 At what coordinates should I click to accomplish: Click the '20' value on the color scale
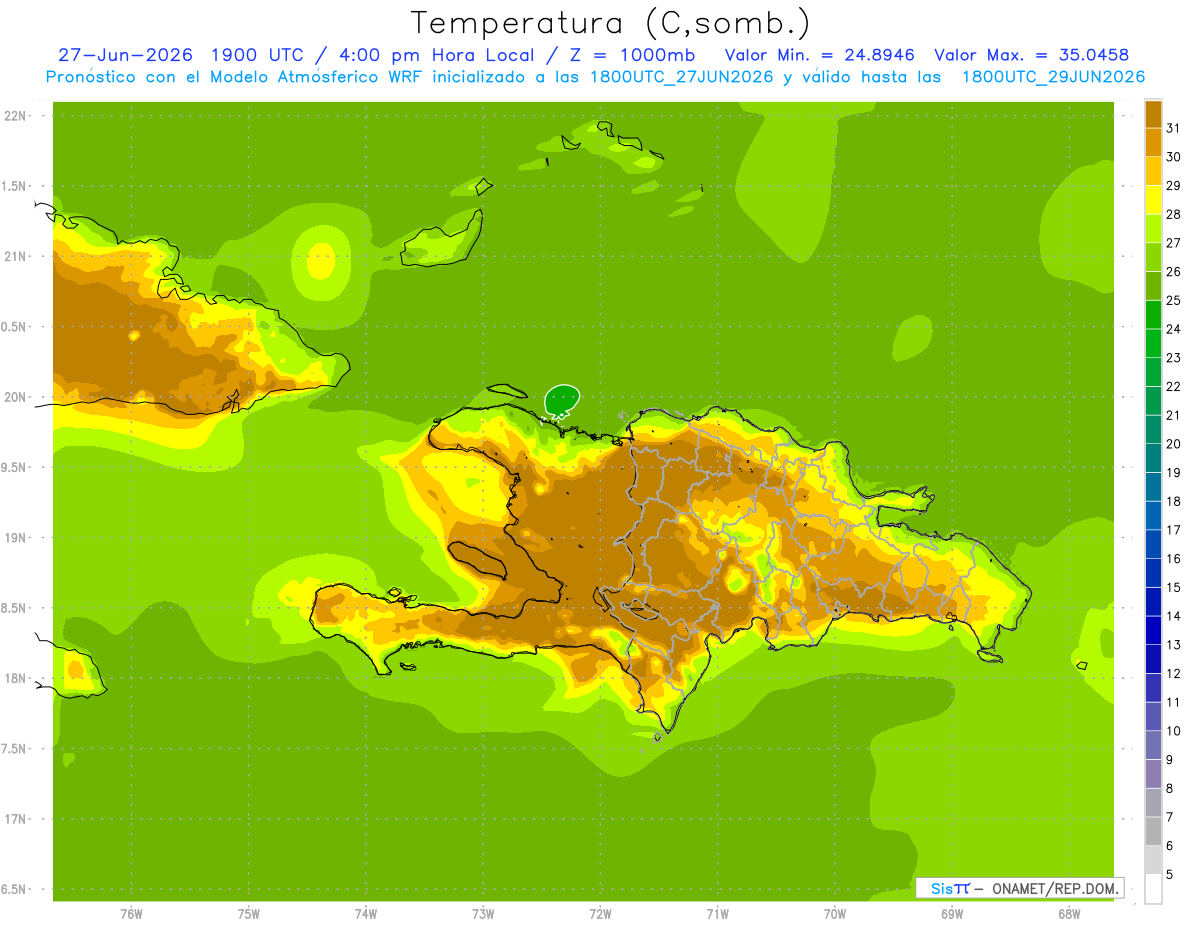(1173, 444)
